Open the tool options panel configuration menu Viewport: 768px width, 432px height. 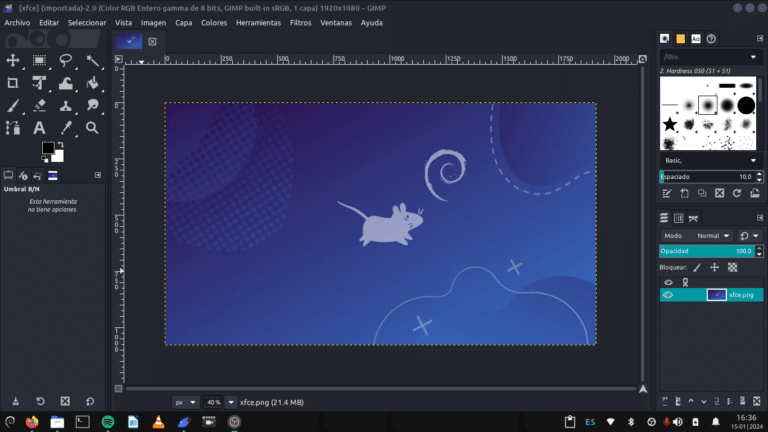97,175
